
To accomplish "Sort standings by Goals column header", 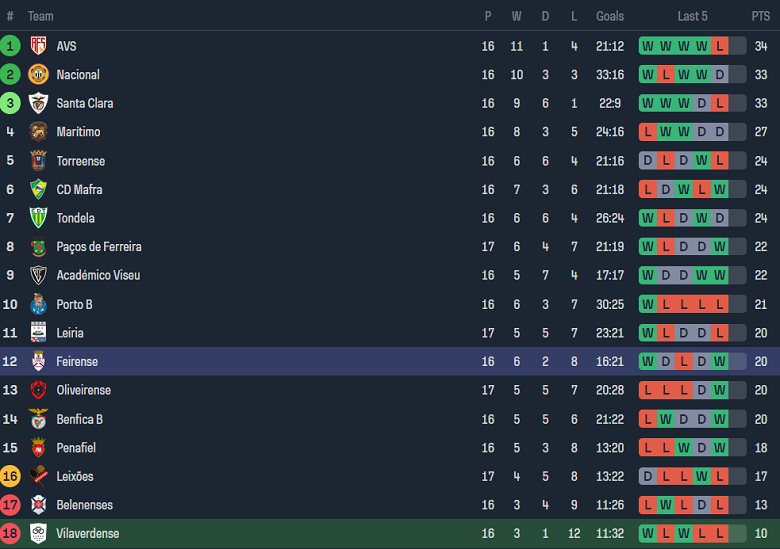I will pyautogui.click(x=610, y=16).
